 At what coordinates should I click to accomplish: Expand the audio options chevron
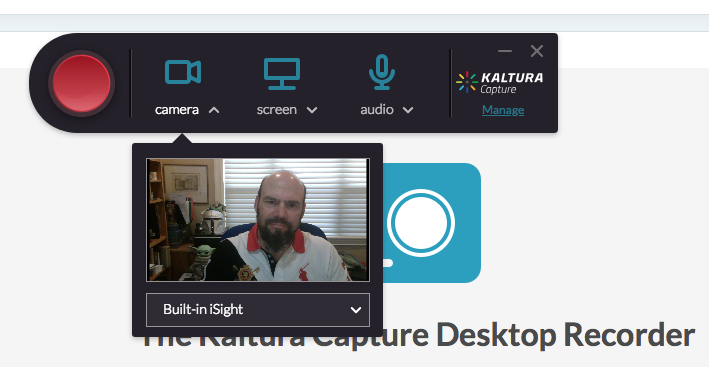point(408,110)
